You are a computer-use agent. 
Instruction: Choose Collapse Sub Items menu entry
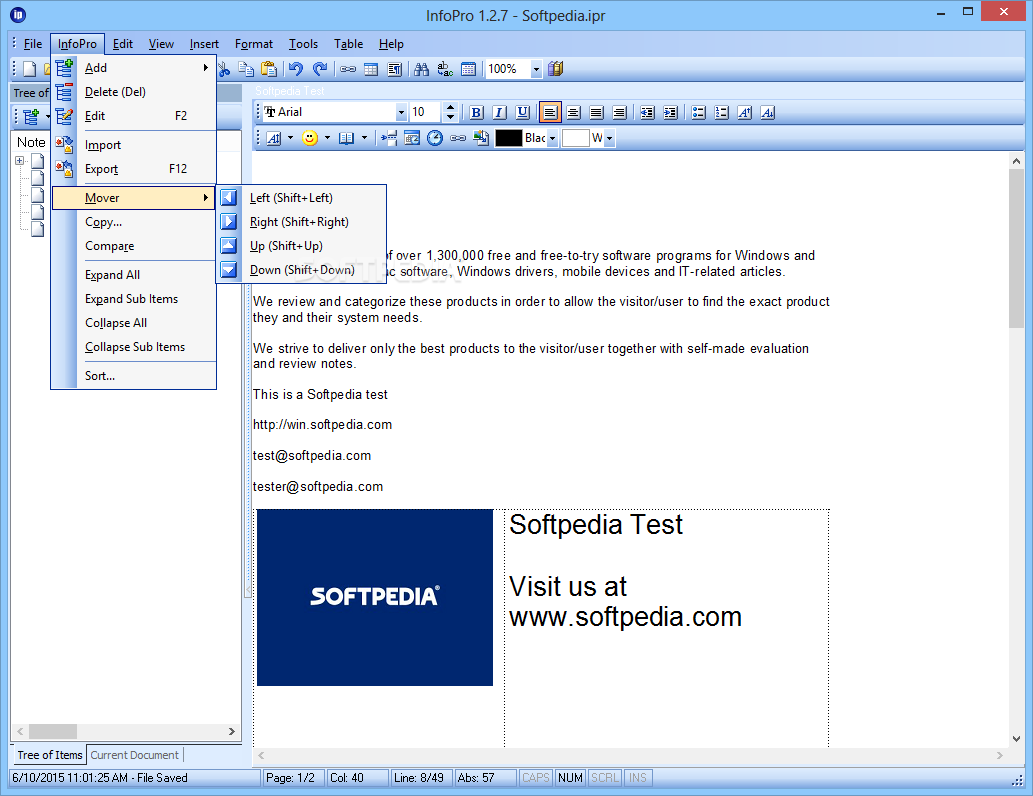(134, 347)
